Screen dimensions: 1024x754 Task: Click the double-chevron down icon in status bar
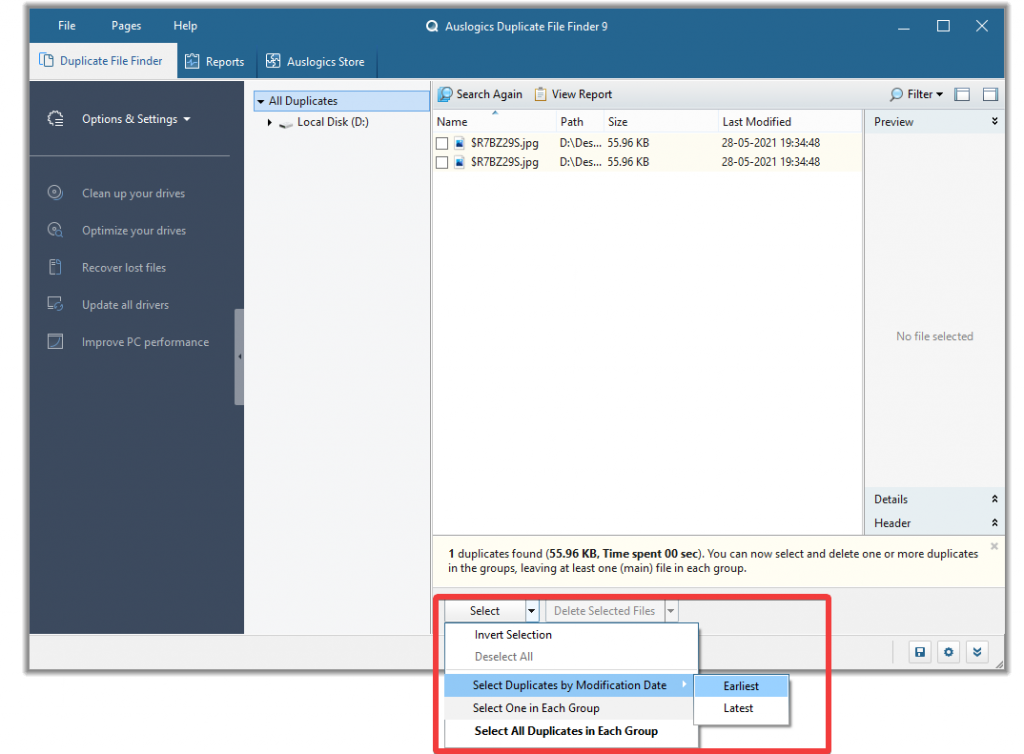point(977,652)
